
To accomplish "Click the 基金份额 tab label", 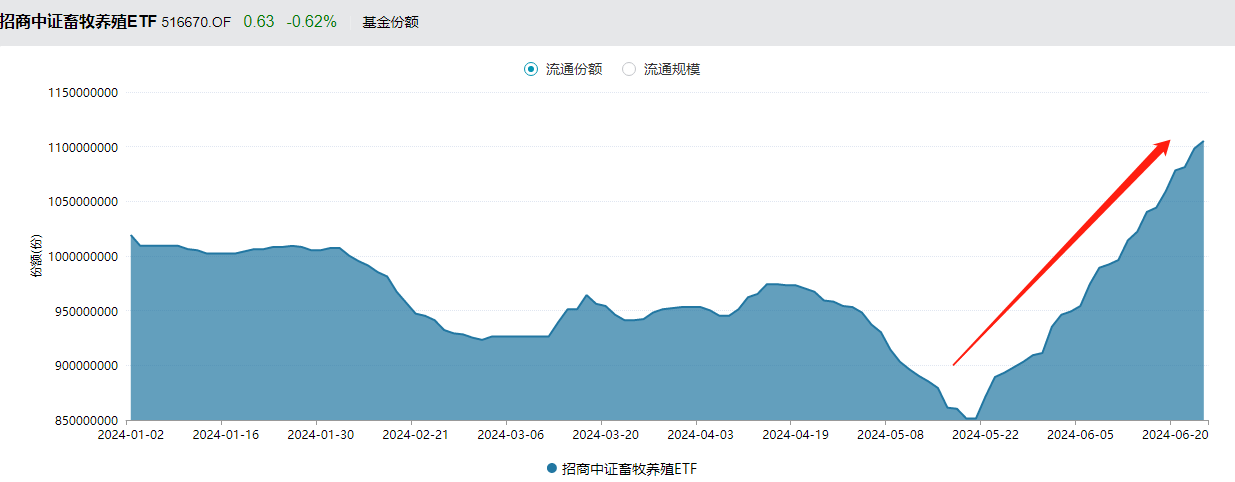I will [x=390, y=22].
